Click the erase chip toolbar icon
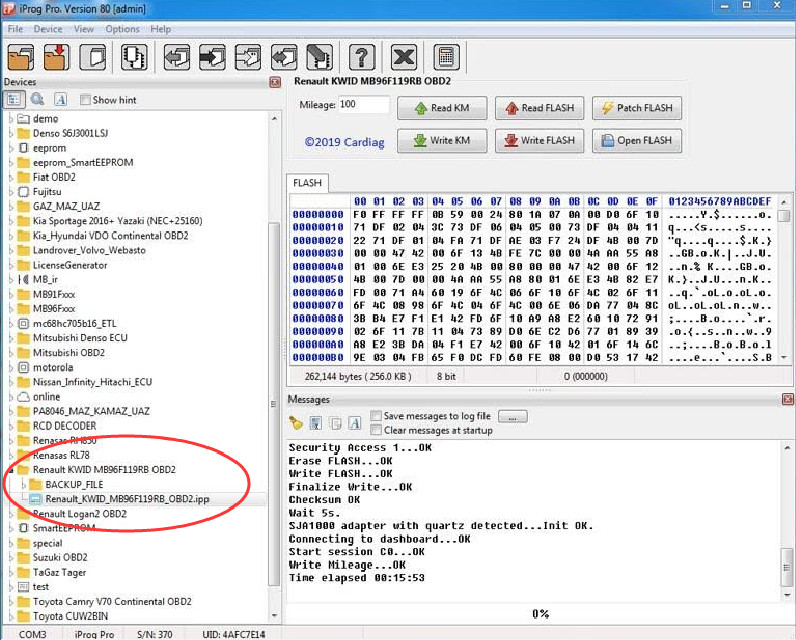Image resolution: width=796 pixels, height=640 pixels. (x=319, y=57)
